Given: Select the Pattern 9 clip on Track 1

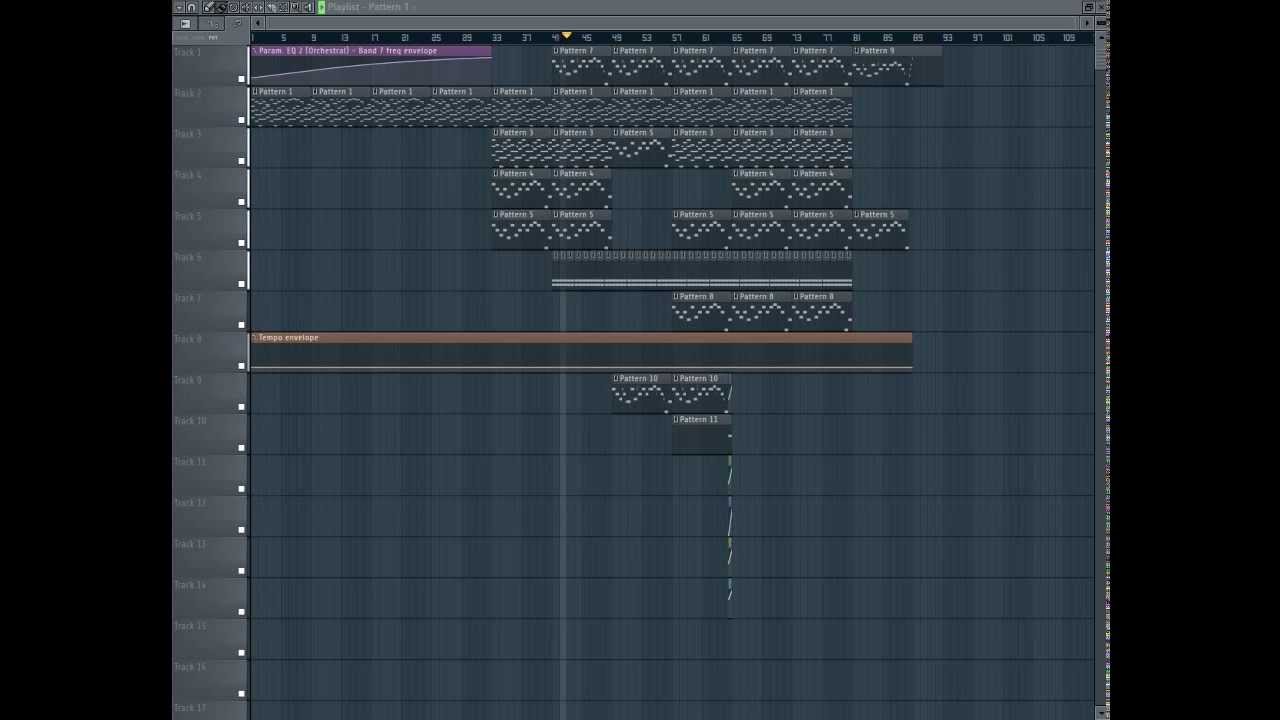Looking at the screenshot, I should pos(897,66).
